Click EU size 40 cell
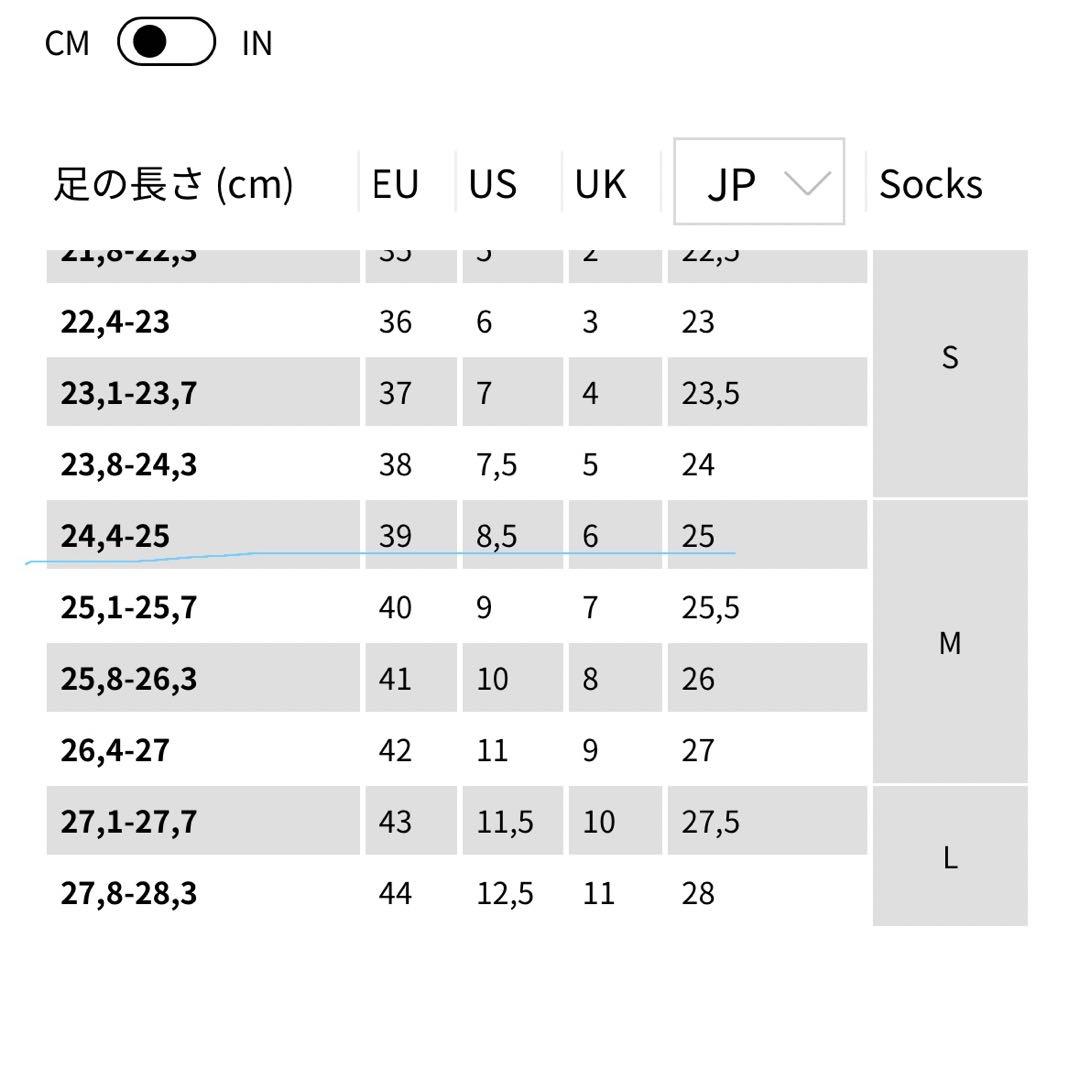The width and height of the screenshot is (1080, 1080). (395, 607)
